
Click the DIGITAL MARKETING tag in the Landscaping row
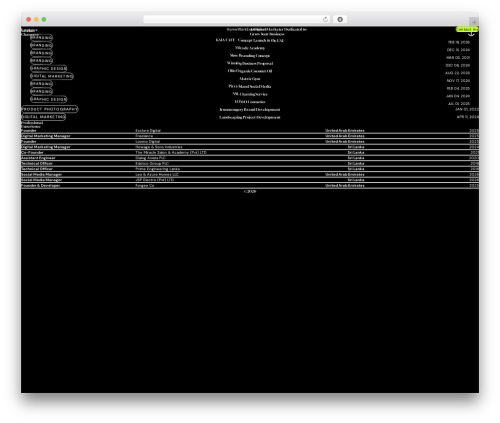[x=43, y=117]
